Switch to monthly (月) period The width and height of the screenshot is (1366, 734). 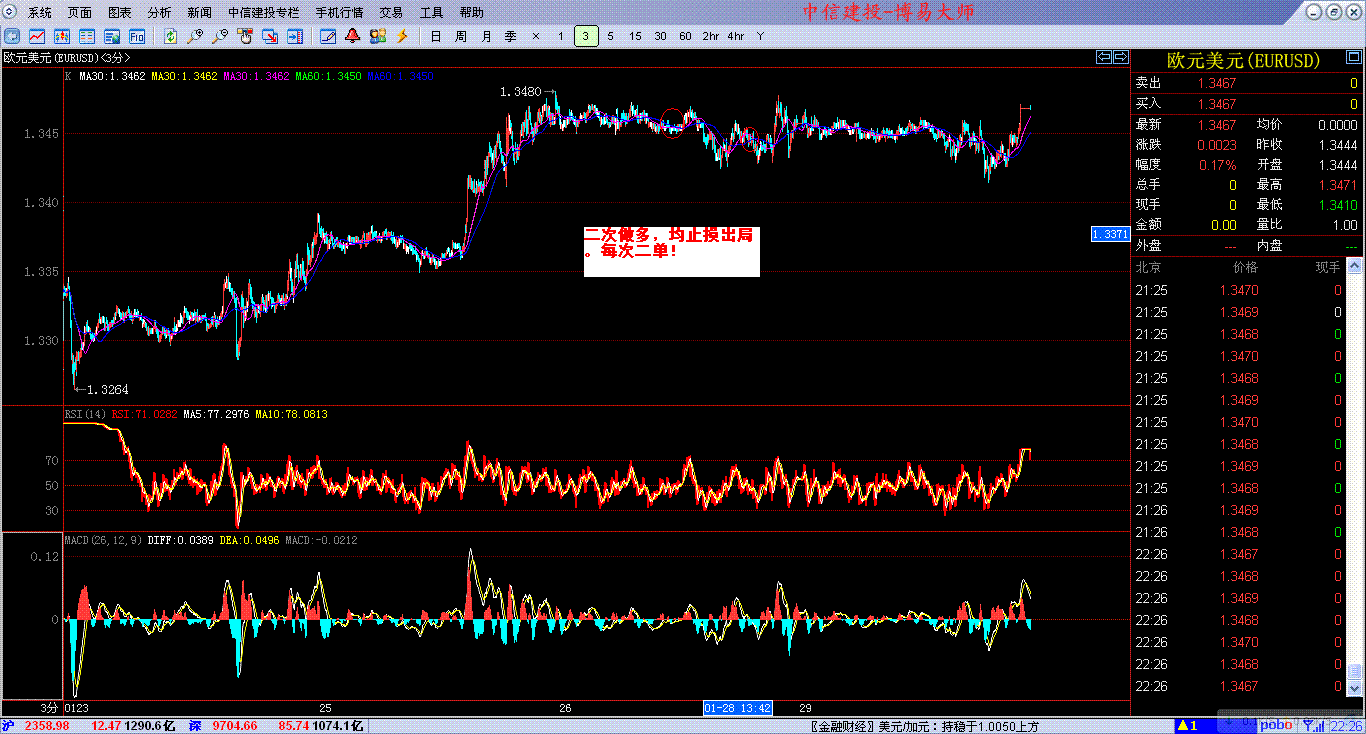485,36
